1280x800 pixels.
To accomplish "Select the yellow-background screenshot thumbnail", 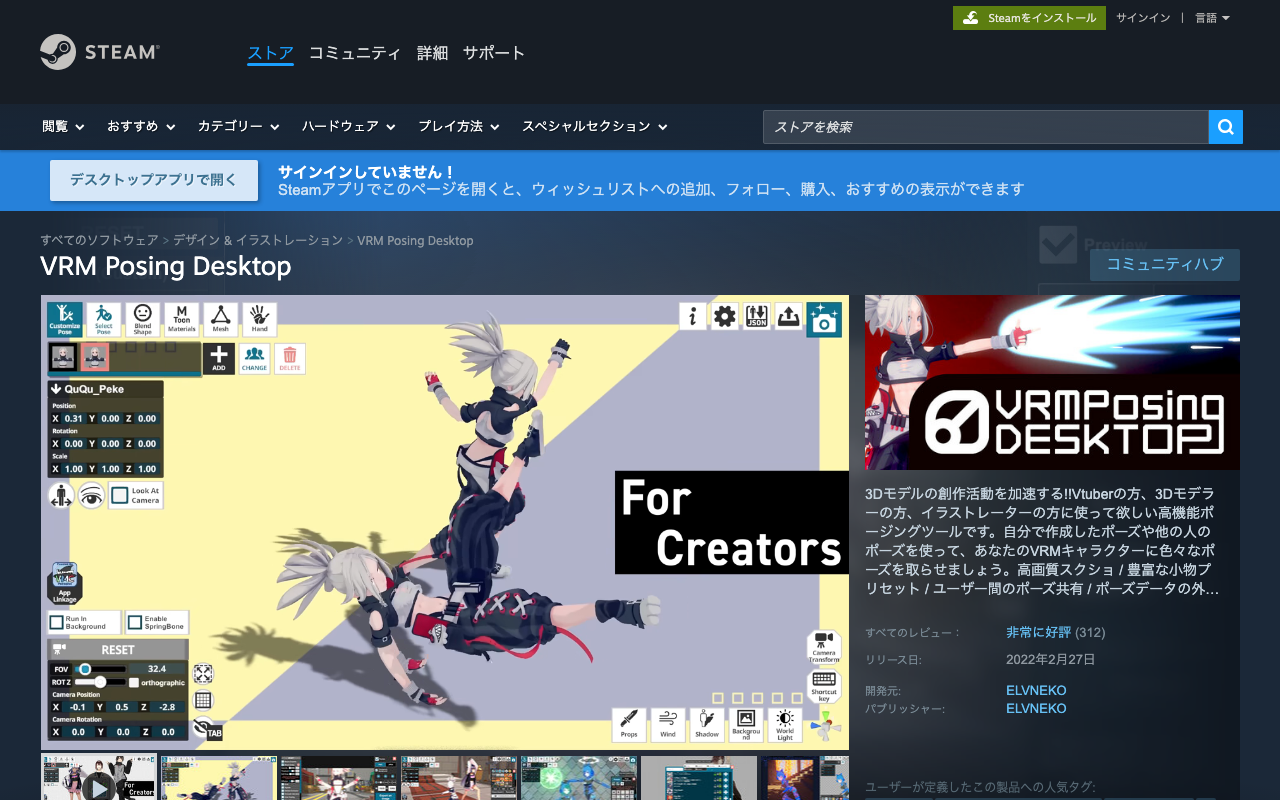I will coord(218,778).
